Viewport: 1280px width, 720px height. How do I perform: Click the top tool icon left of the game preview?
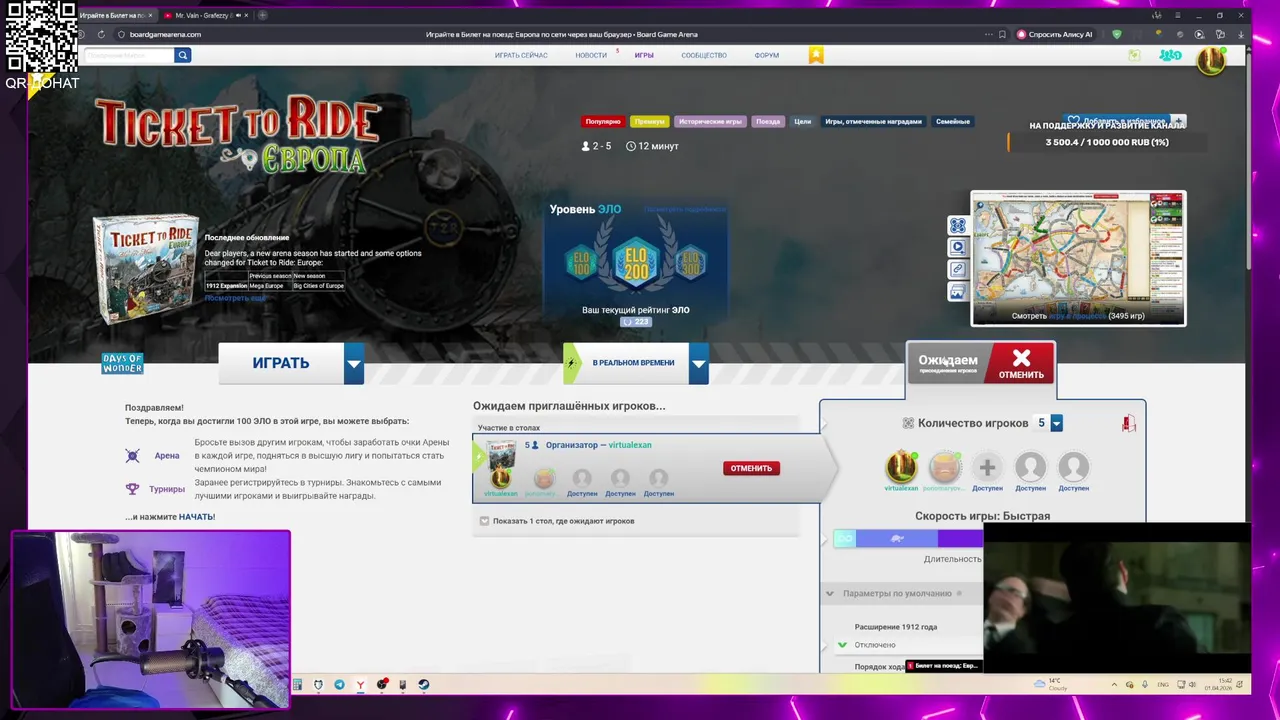point(957,226)
